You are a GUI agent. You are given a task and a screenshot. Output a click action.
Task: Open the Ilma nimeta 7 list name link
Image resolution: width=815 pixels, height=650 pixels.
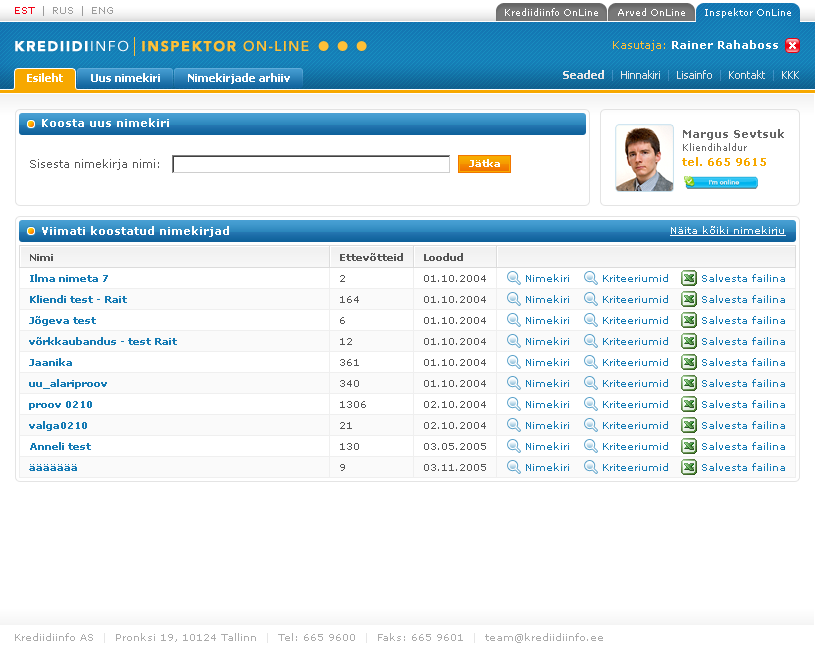pos(69,278)
